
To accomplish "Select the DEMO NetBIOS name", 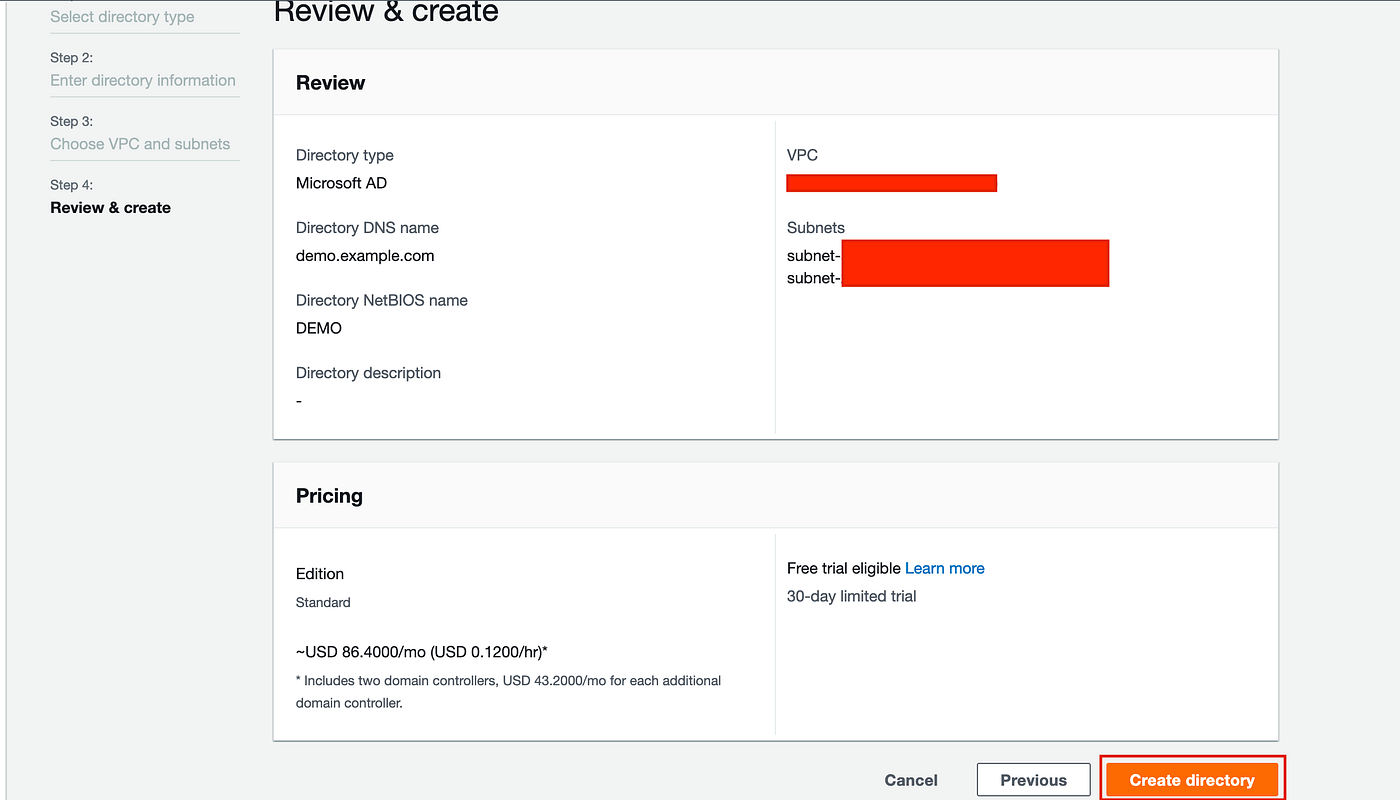I will pos(318,327).
